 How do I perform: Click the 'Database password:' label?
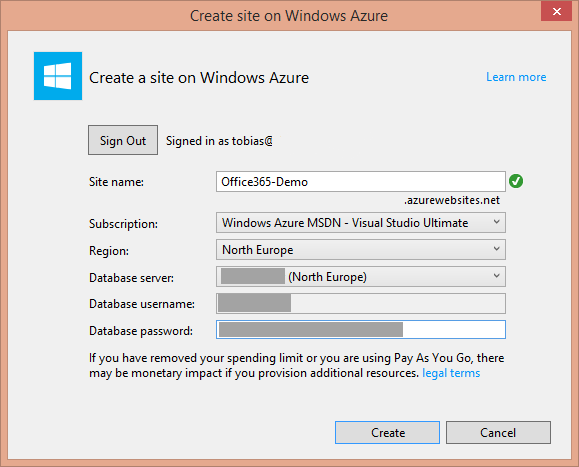(141, 331)
